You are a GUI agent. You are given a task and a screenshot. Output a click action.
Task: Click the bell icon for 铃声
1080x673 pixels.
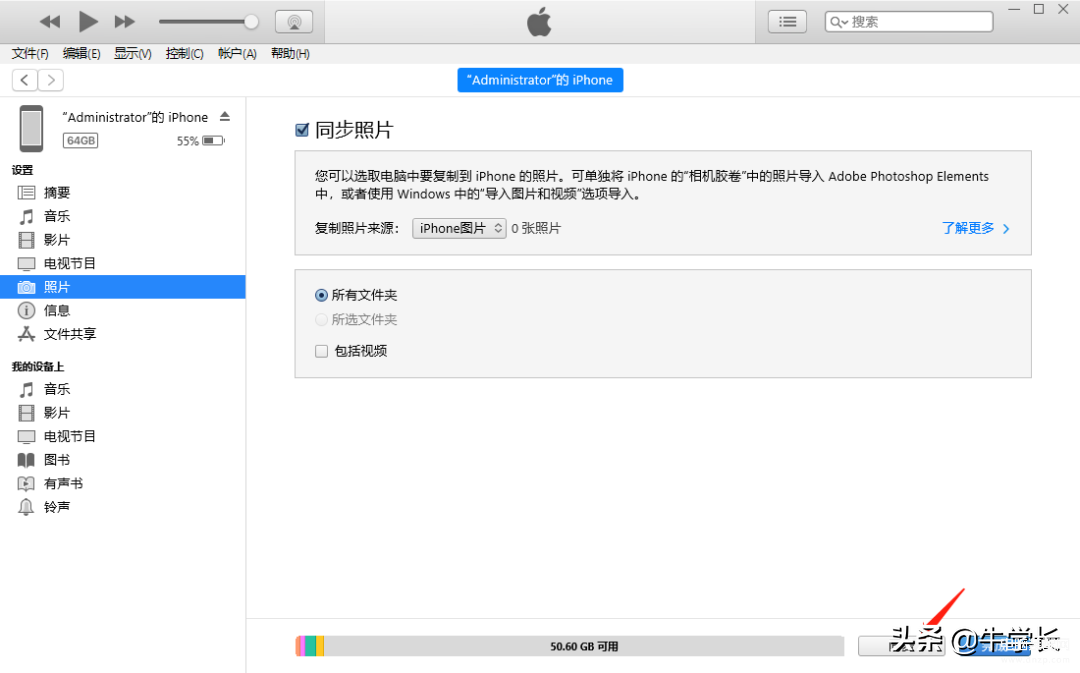click(x=26, y=508)
